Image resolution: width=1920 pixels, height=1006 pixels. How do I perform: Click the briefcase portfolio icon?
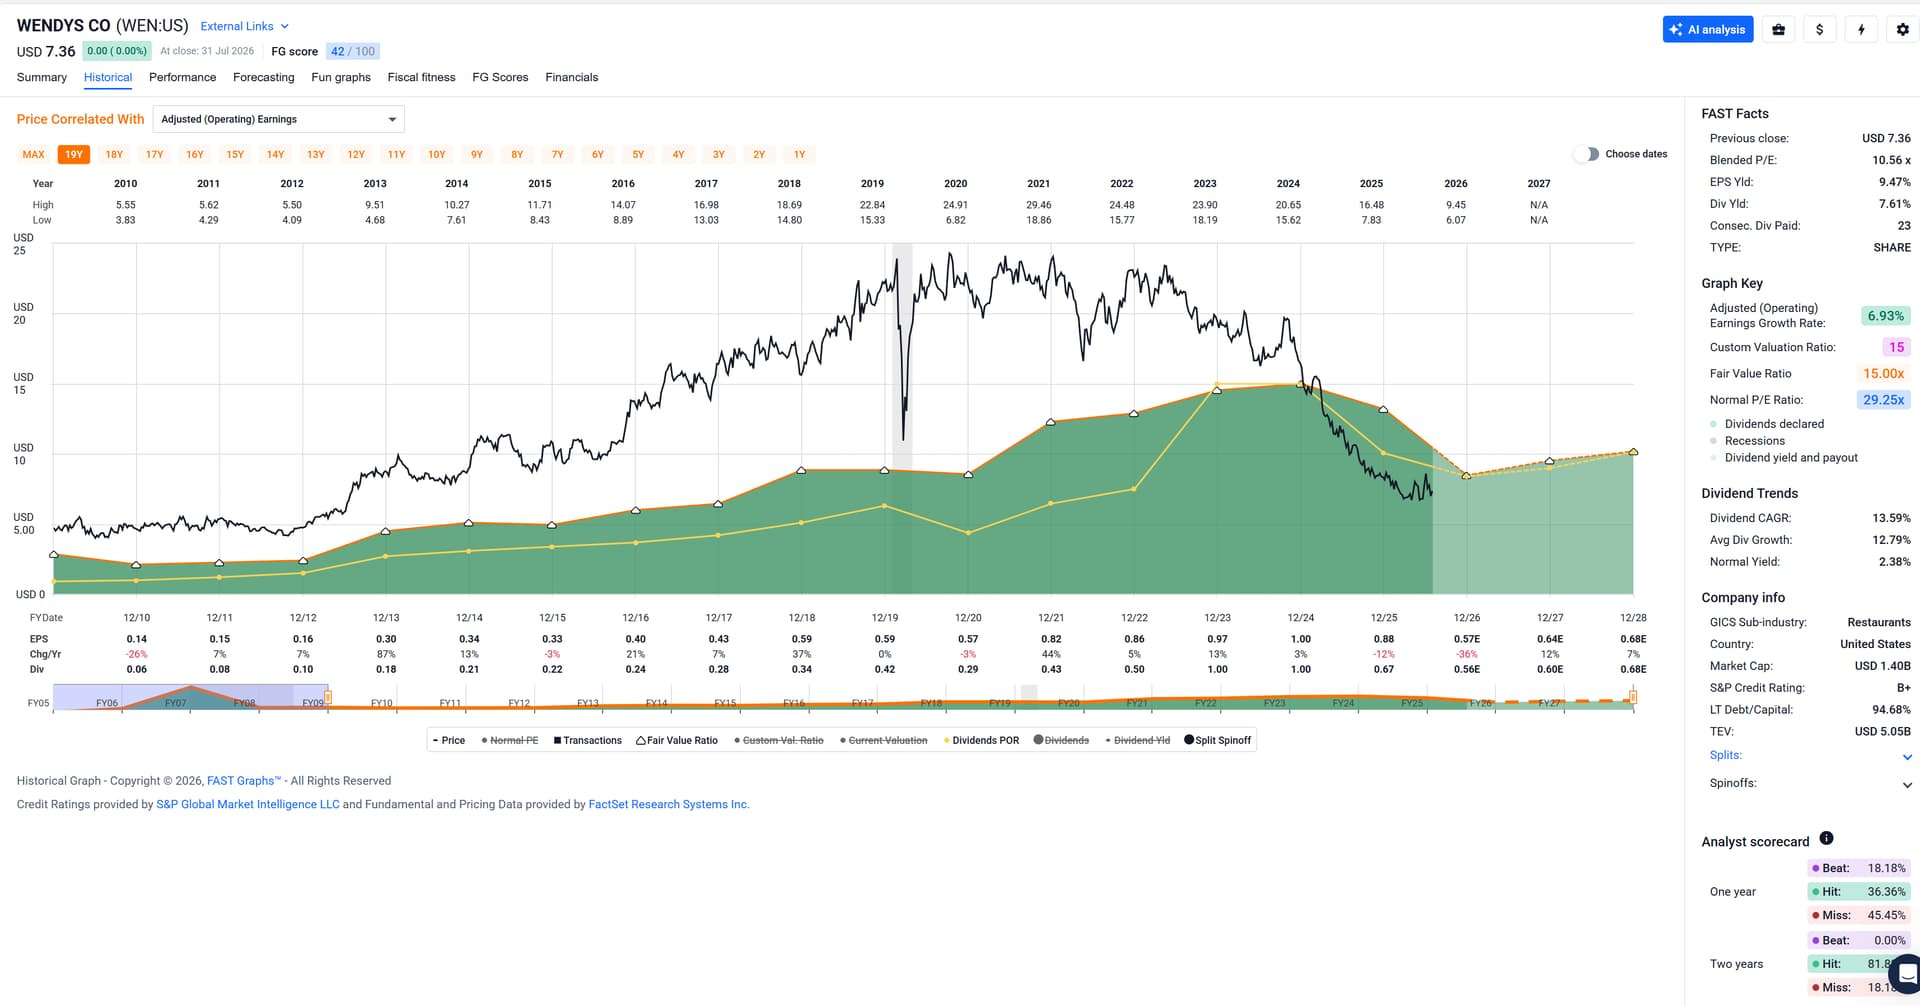point(1778,30)
